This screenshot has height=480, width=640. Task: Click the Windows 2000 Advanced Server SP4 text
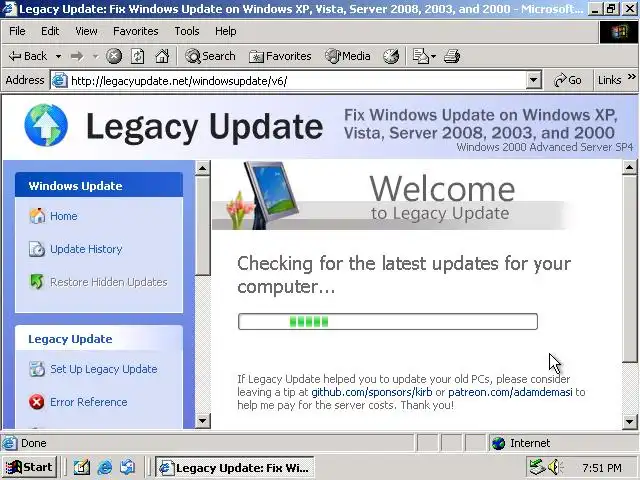(x=544, y=147)
